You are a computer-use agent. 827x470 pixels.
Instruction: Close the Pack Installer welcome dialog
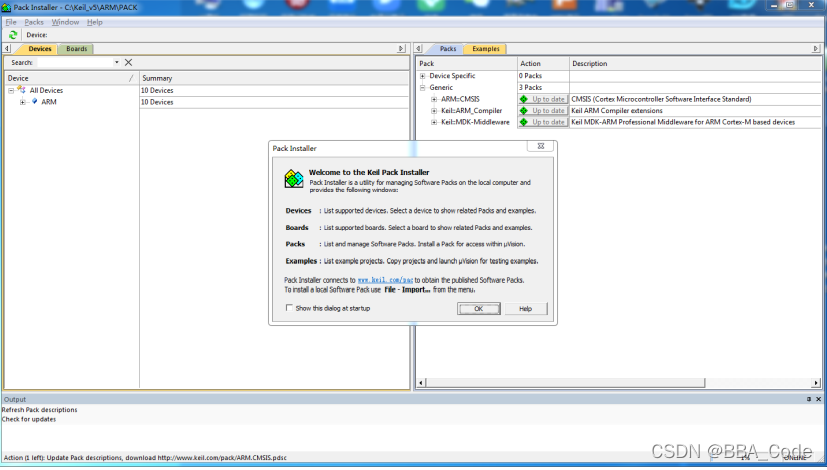541,146
